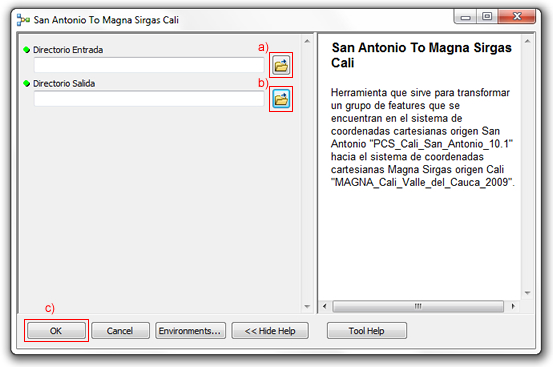The width and height of the screenshot is (553, 367).
Task: Confirm the tool with OK
Action: [x=56, y=331]
